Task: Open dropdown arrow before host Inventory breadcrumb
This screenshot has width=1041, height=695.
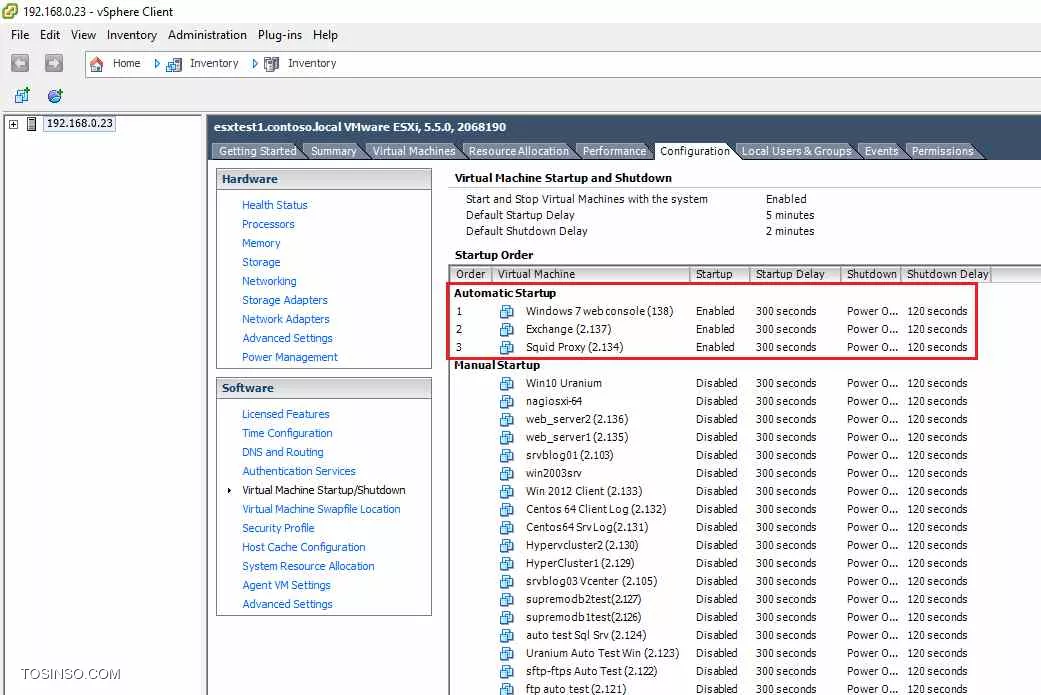Action: 255,64
